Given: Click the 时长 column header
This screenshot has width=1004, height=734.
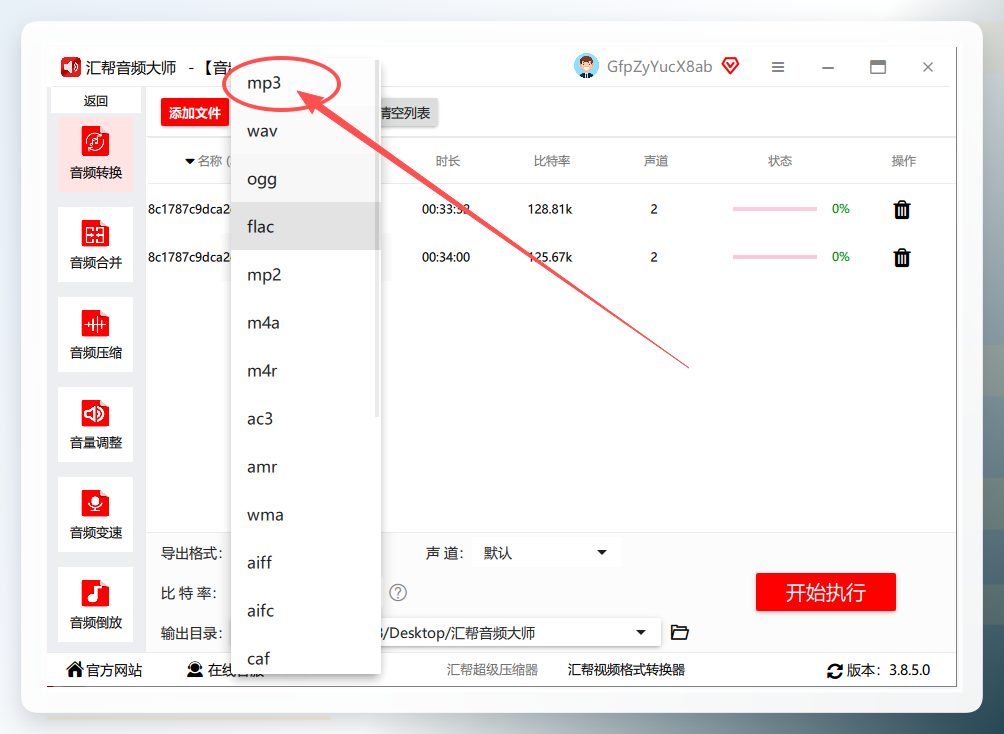Looking at the screenshot, I should click(448, 161).
